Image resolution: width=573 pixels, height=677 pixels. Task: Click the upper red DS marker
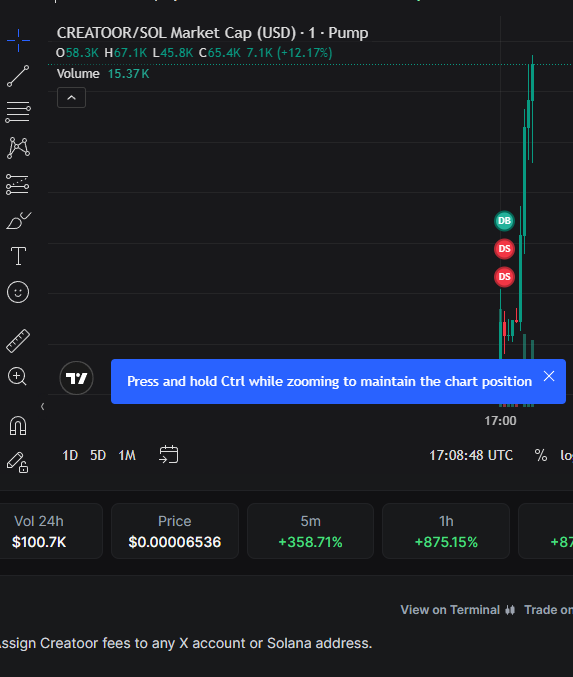coord(504,249)
